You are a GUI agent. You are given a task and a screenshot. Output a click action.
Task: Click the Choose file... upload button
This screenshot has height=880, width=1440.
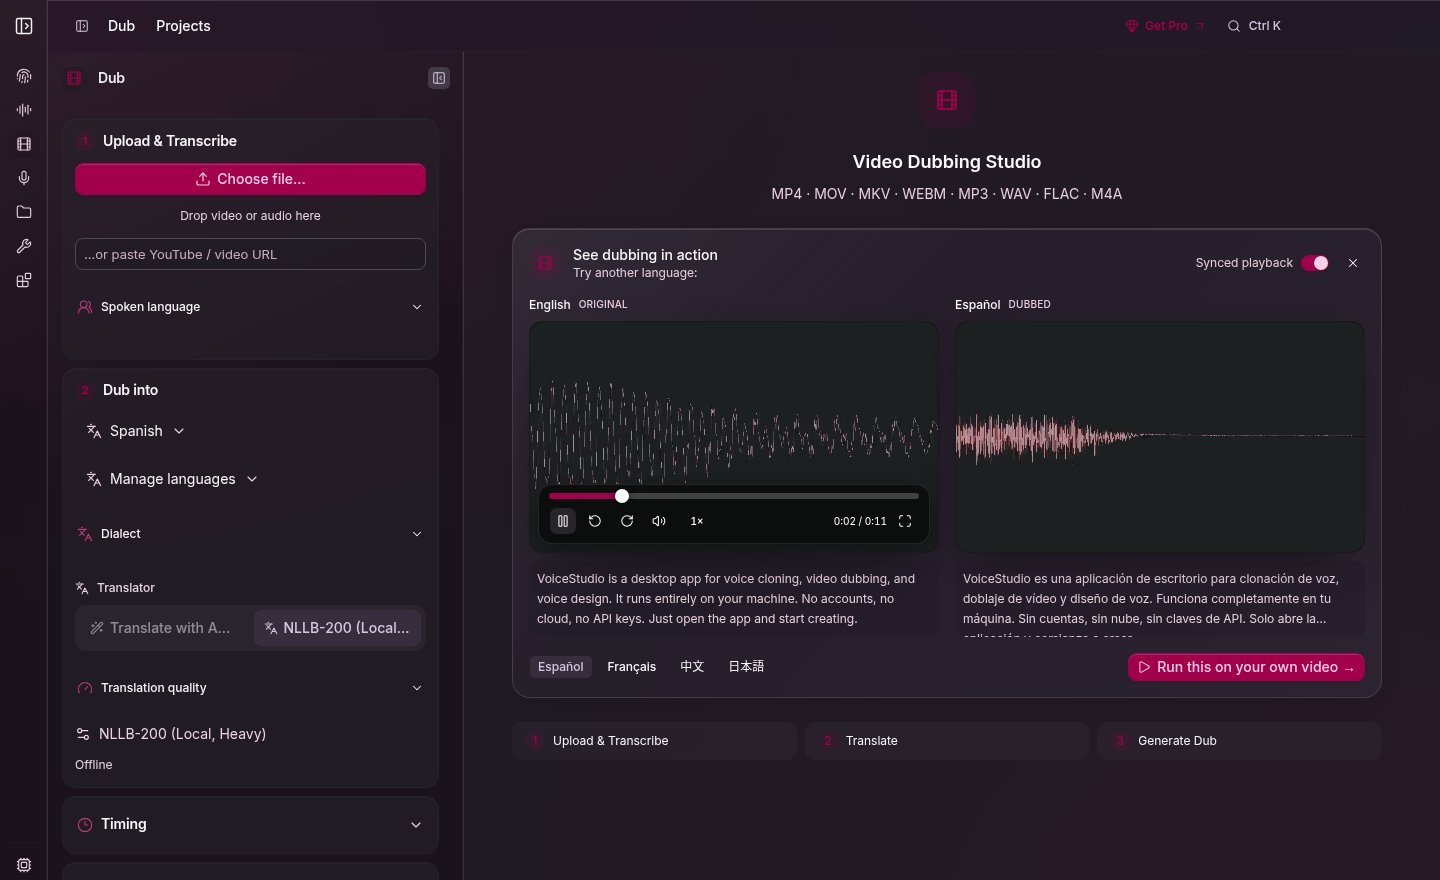pyautogui.click(x=250, y=179)
